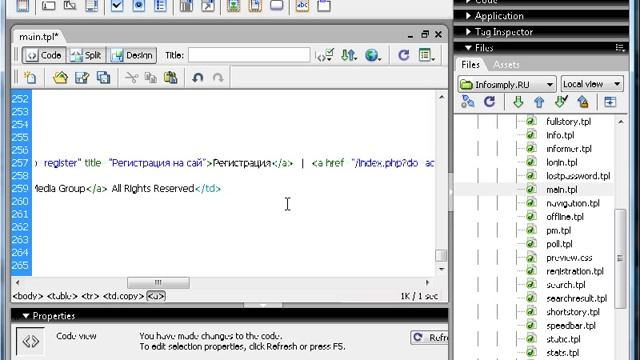Image resolution: width=640 pixels, height=360 pixels.
Task: Click the Paste clipboard icon
Action: (171, 77)
